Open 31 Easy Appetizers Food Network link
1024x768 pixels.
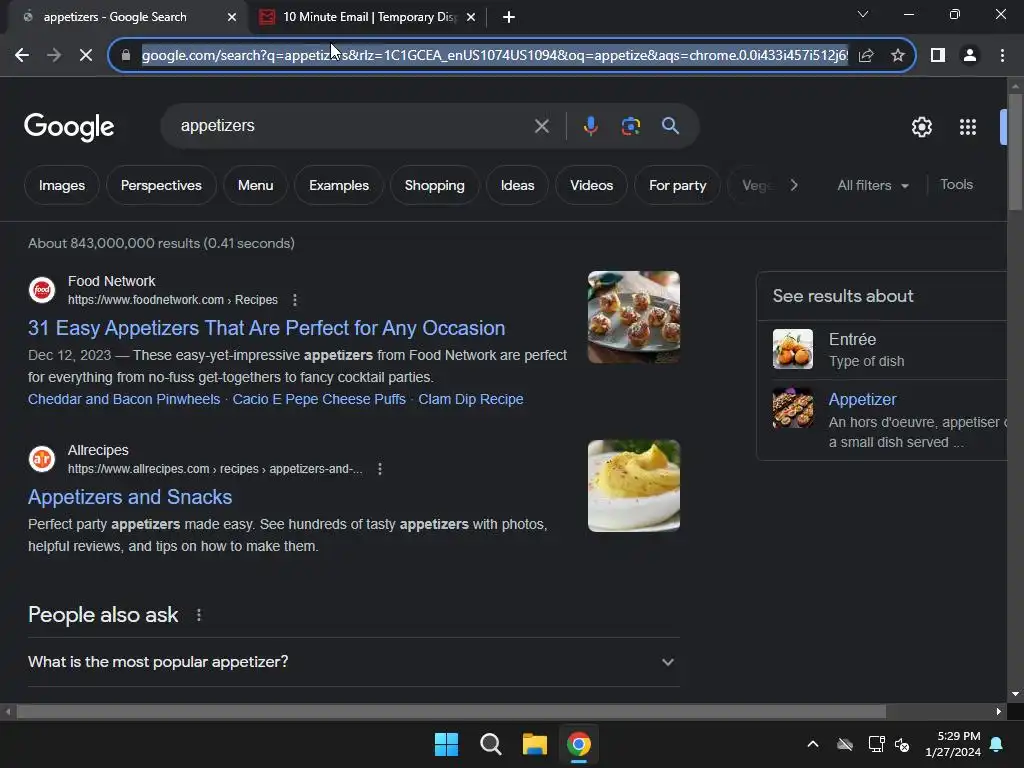[266, 328]
